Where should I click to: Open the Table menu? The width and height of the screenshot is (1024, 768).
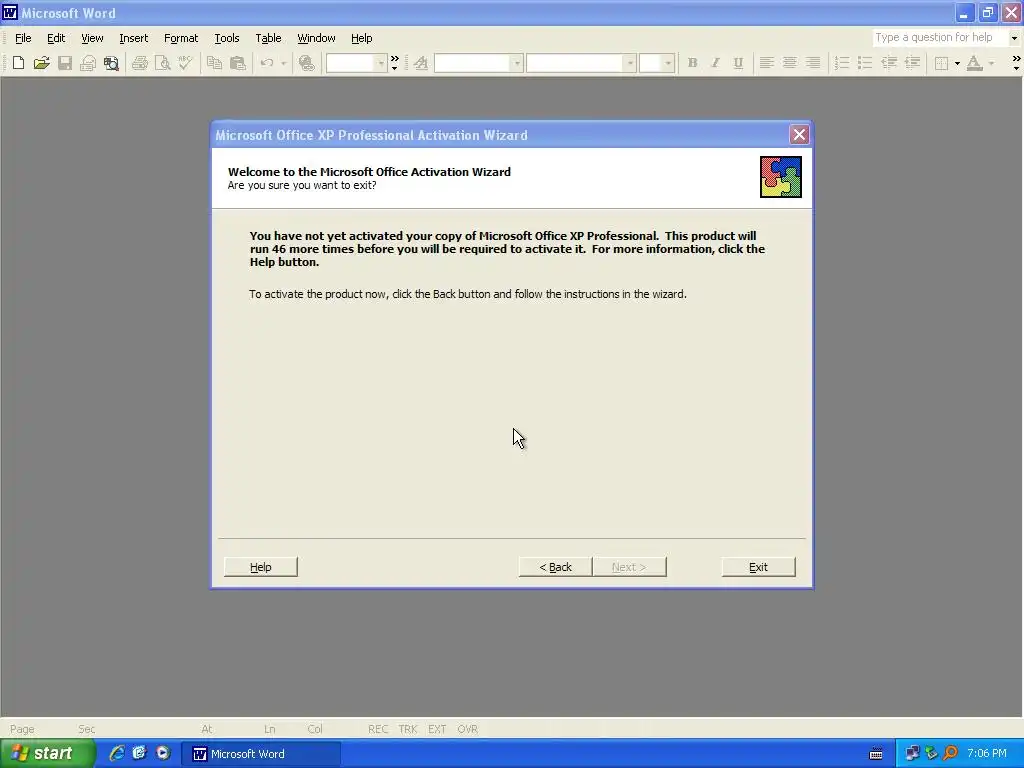(268, 38)
